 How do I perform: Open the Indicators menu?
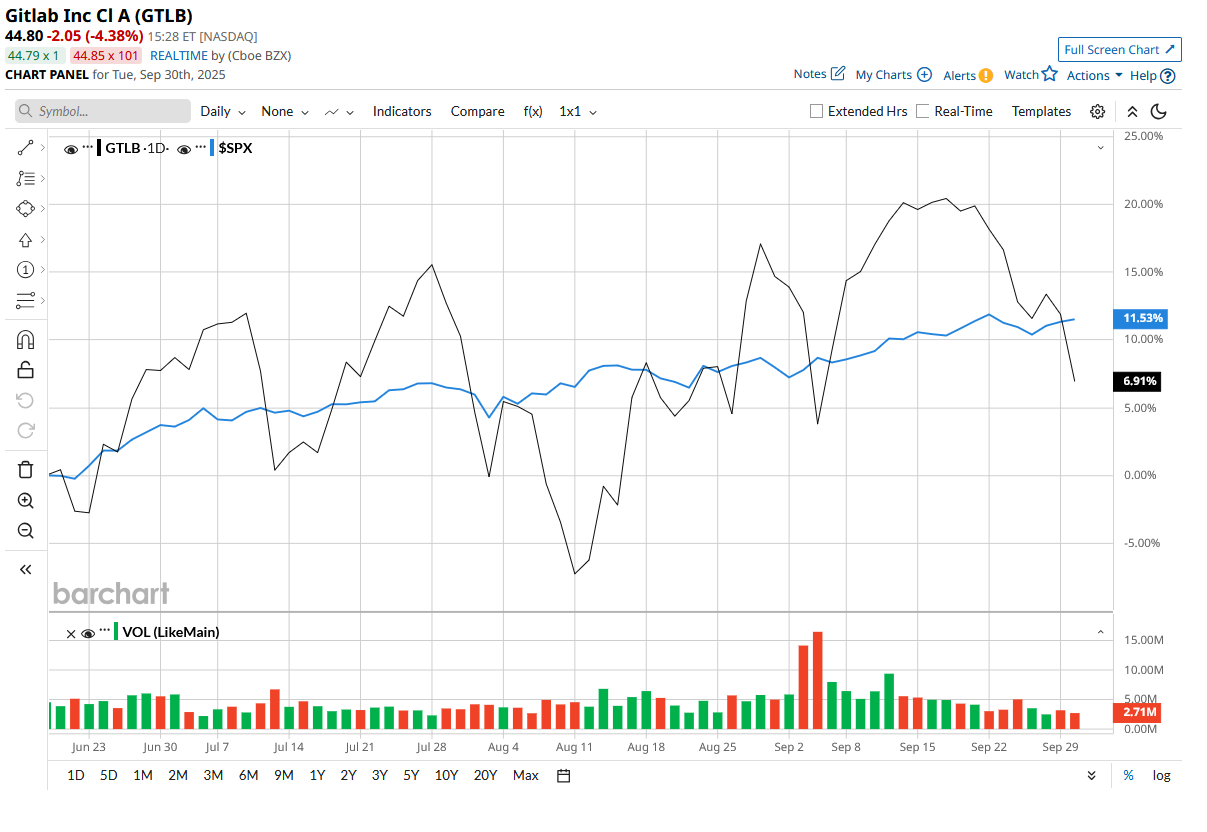[402, 111]
